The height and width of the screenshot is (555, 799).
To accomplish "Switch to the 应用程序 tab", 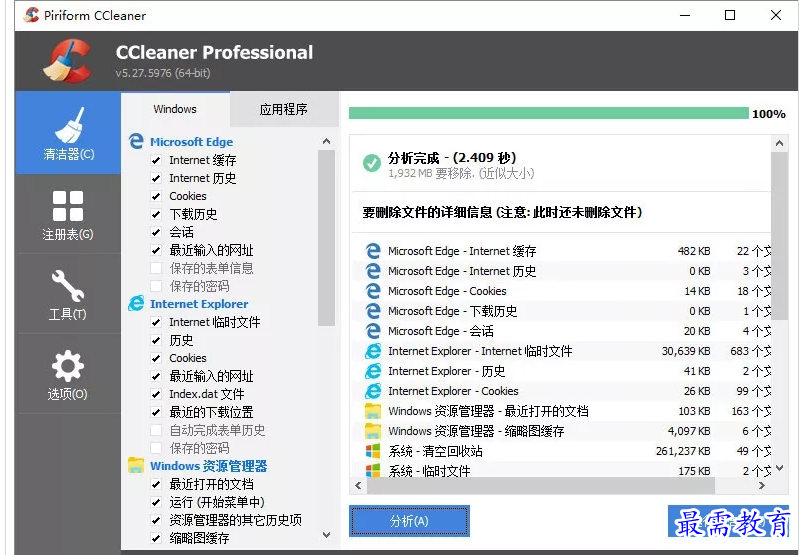I will [284, 109].
